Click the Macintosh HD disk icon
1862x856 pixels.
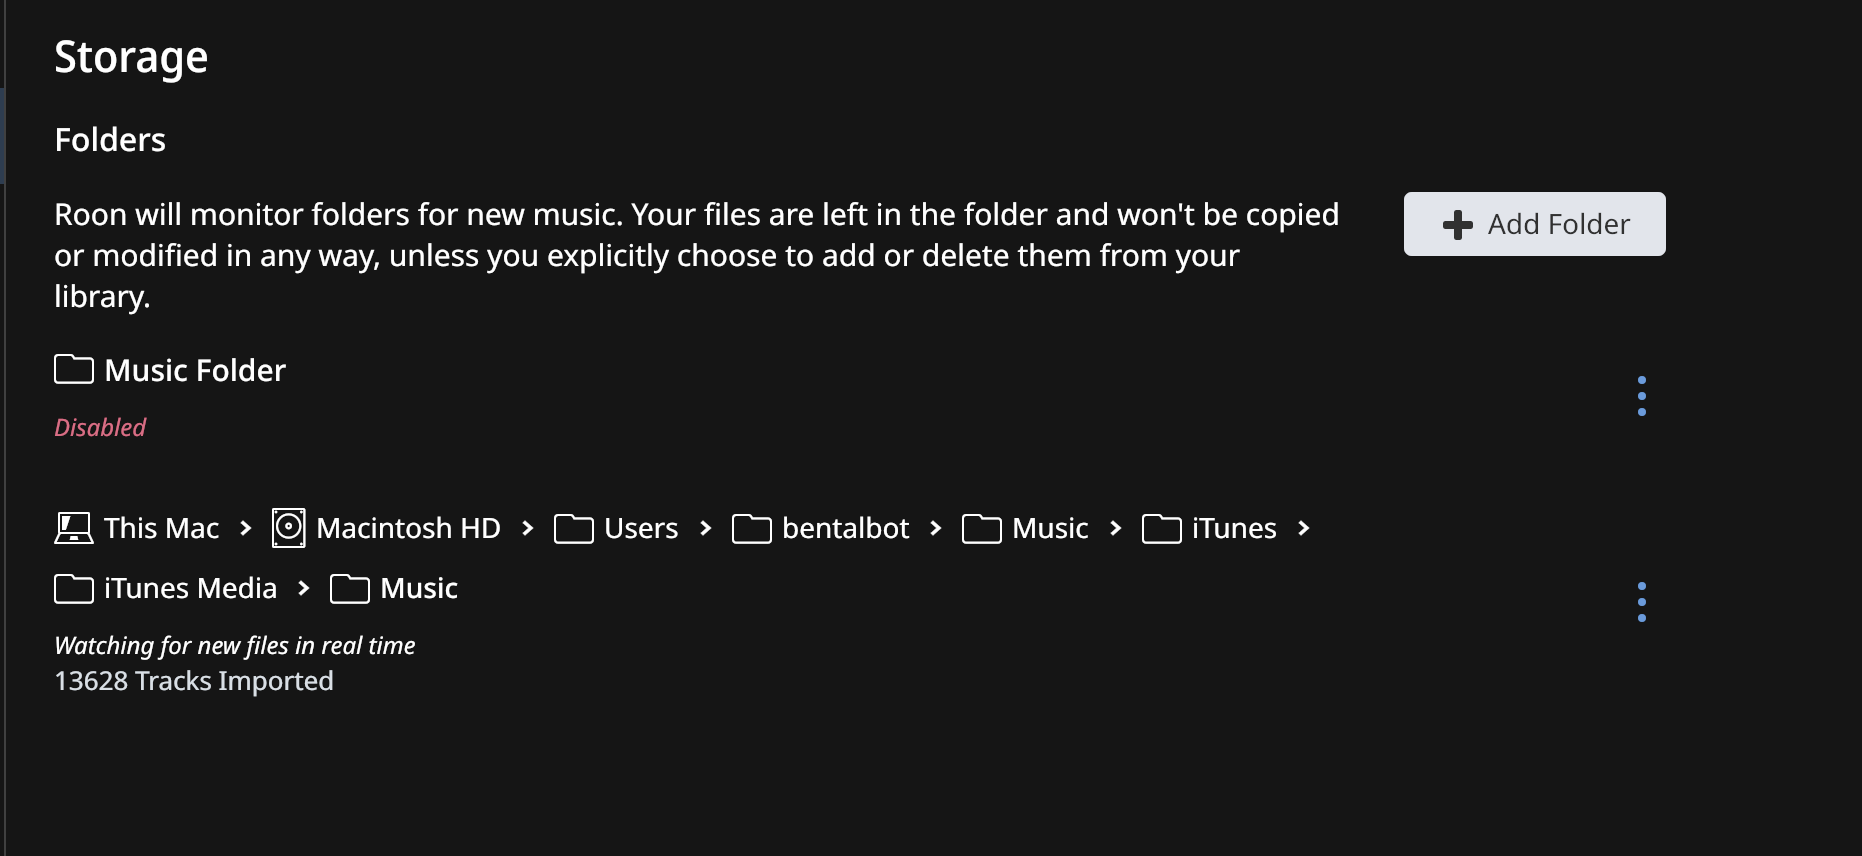289,527
